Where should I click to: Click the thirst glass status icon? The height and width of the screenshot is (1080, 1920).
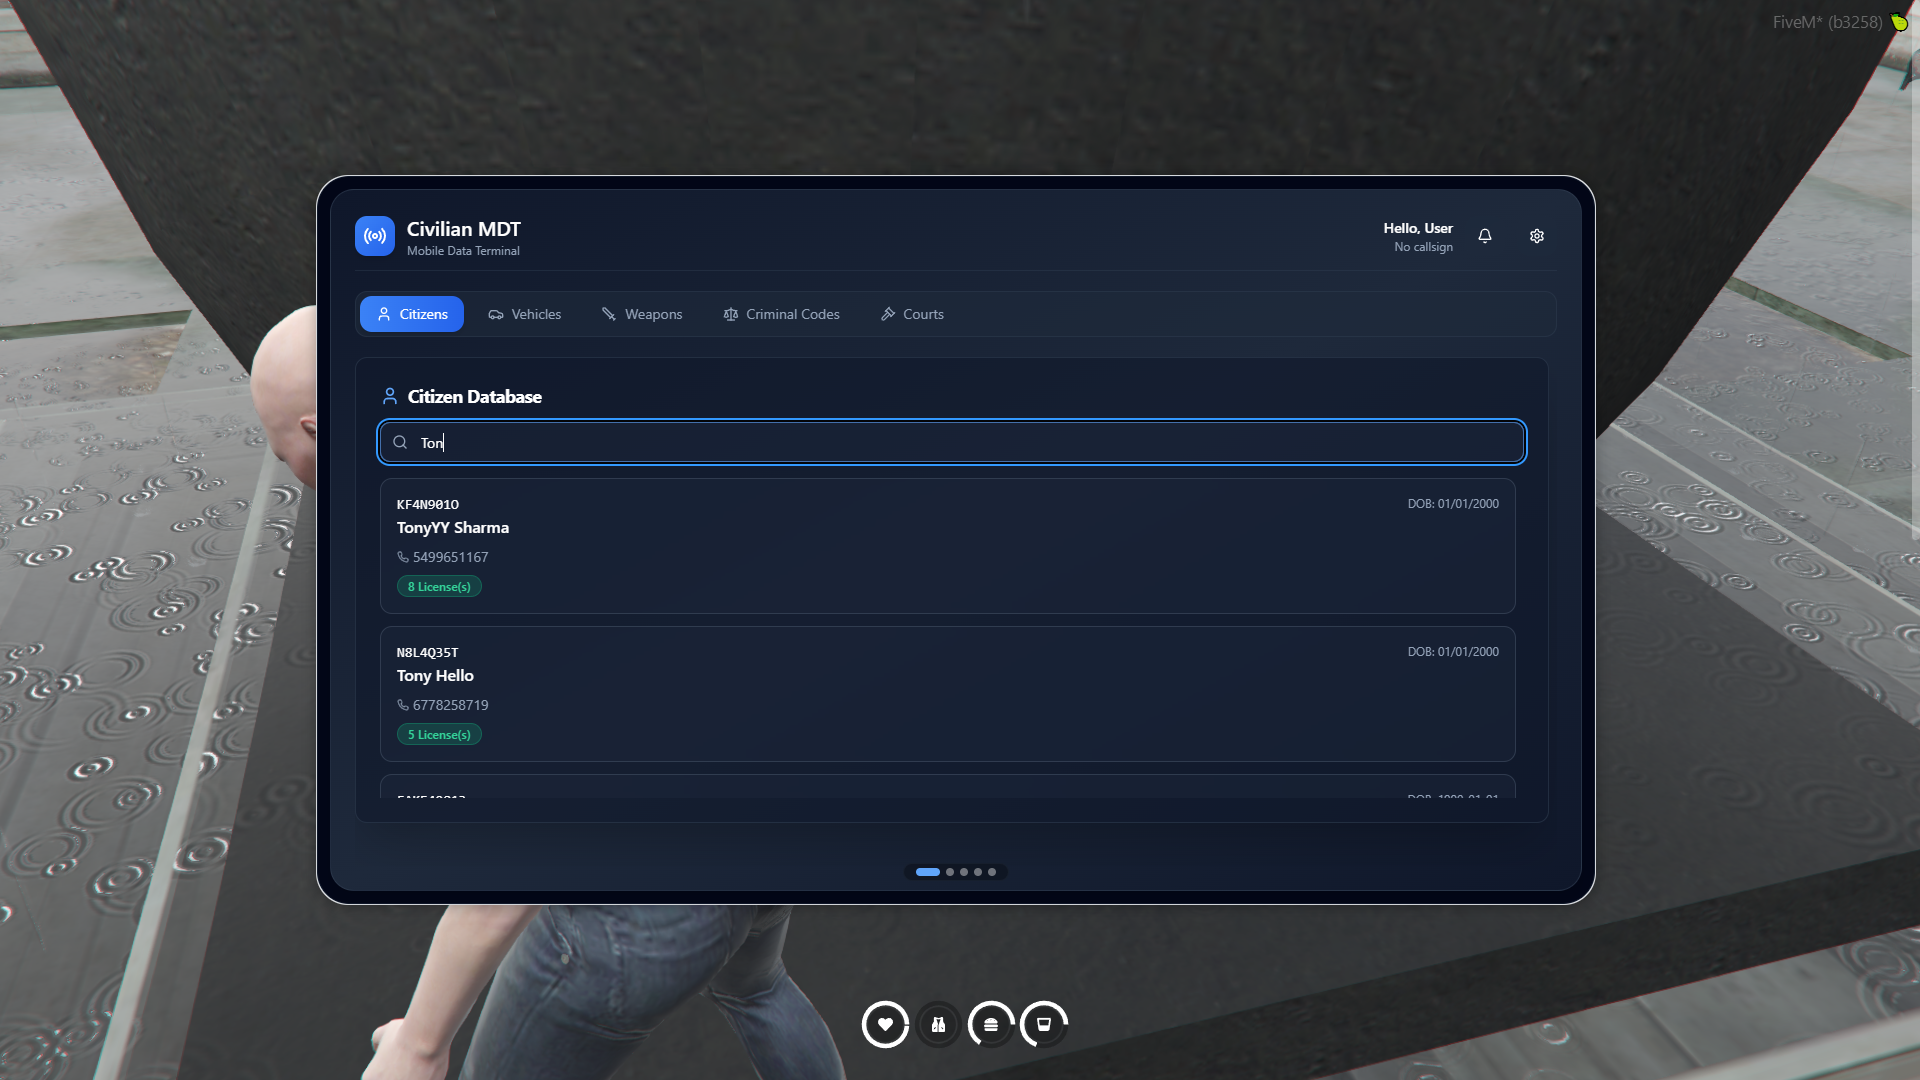1044,1024
